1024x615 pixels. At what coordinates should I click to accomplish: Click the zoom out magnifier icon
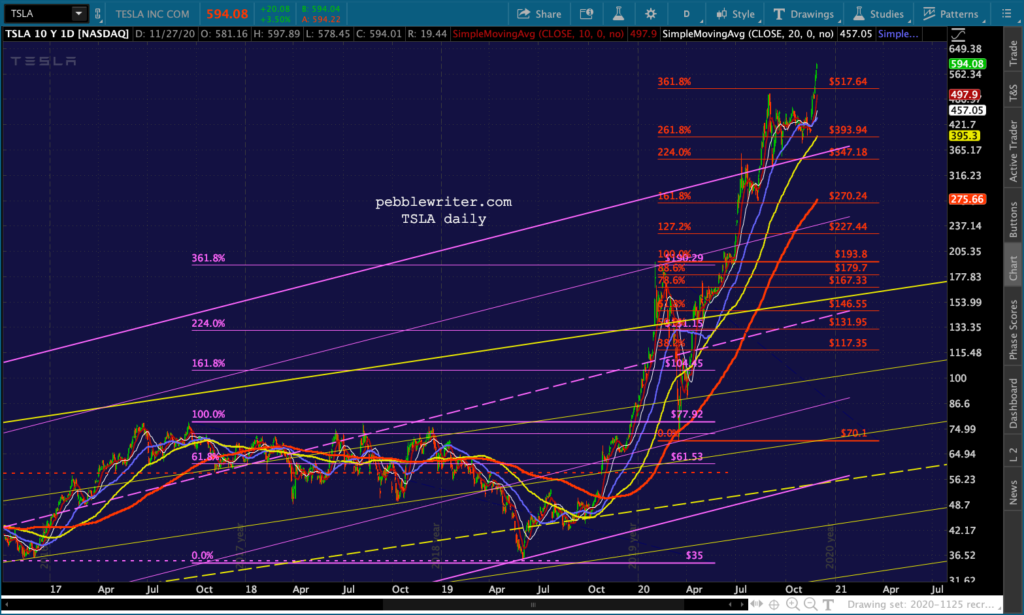(810, 605)
